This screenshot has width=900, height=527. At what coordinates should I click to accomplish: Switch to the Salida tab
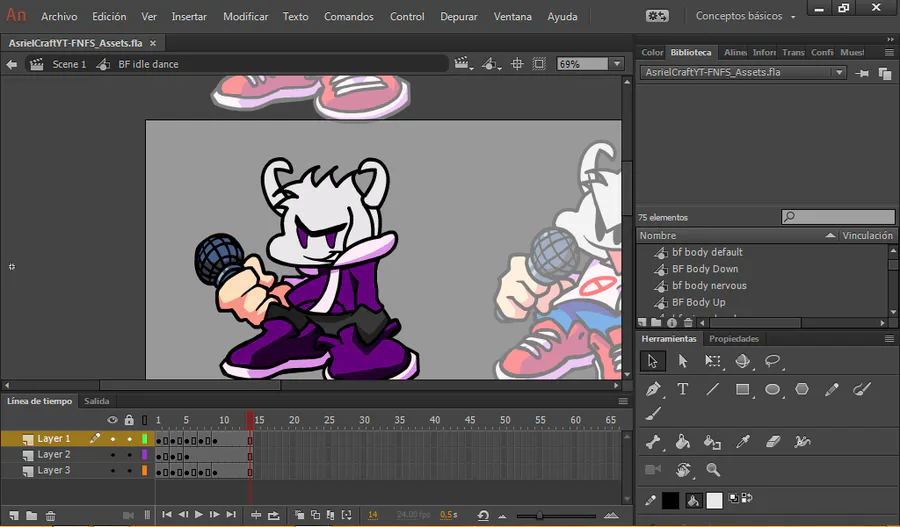pyautogui.click(x=96, y=401)
